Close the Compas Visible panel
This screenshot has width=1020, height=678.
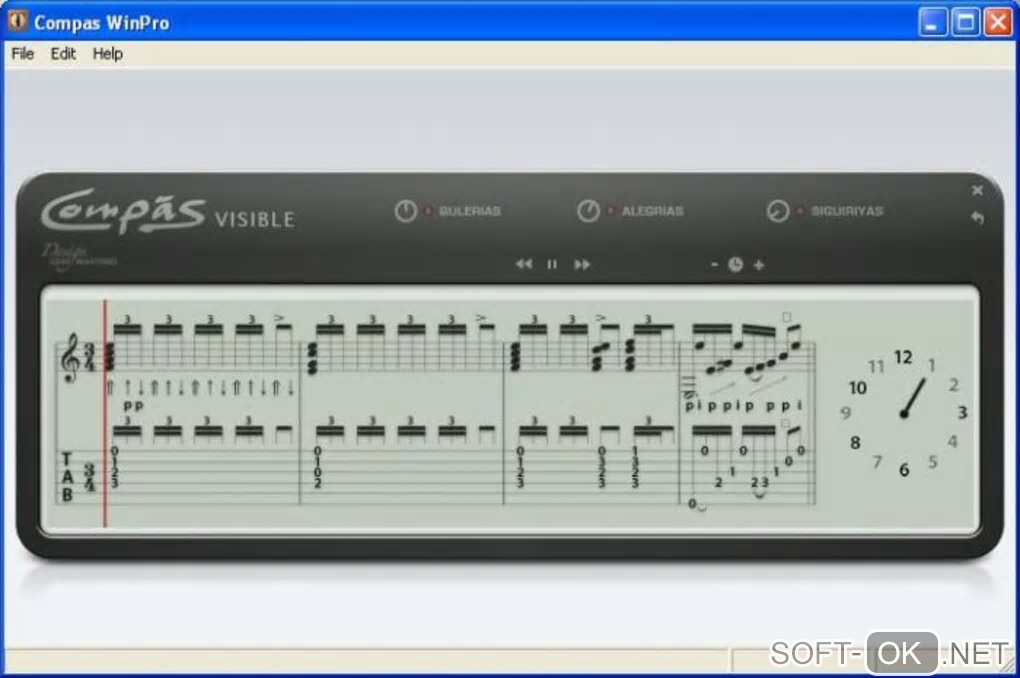pos(977,190)
